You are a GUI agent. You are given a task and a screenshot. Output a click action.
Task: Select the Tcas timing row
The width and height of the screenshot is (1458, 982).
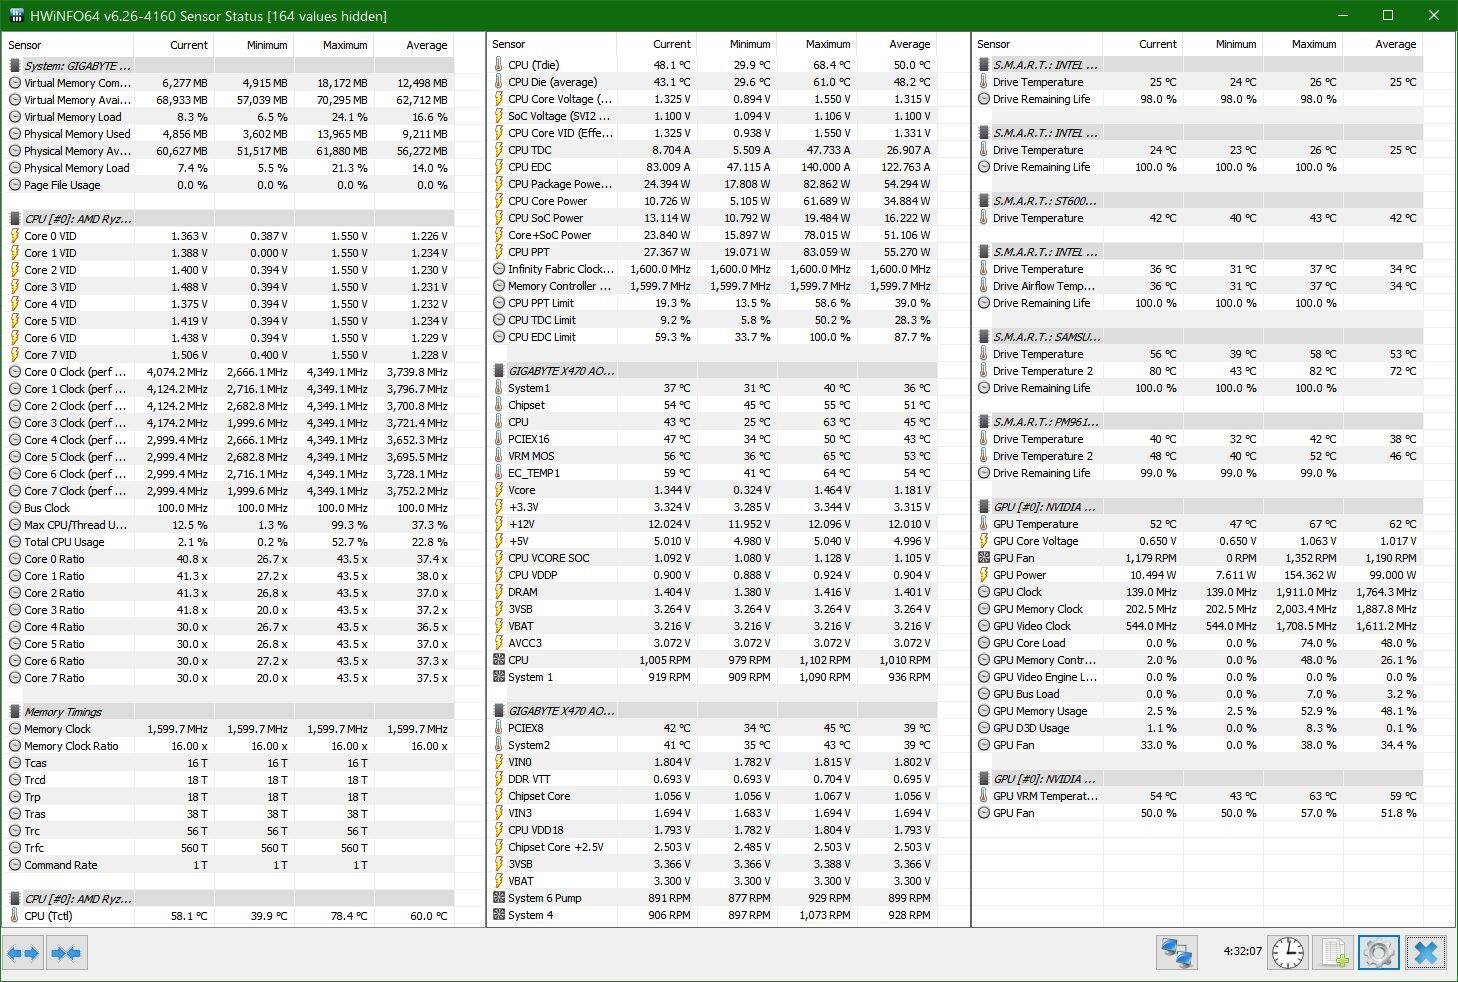click(229, 763)
